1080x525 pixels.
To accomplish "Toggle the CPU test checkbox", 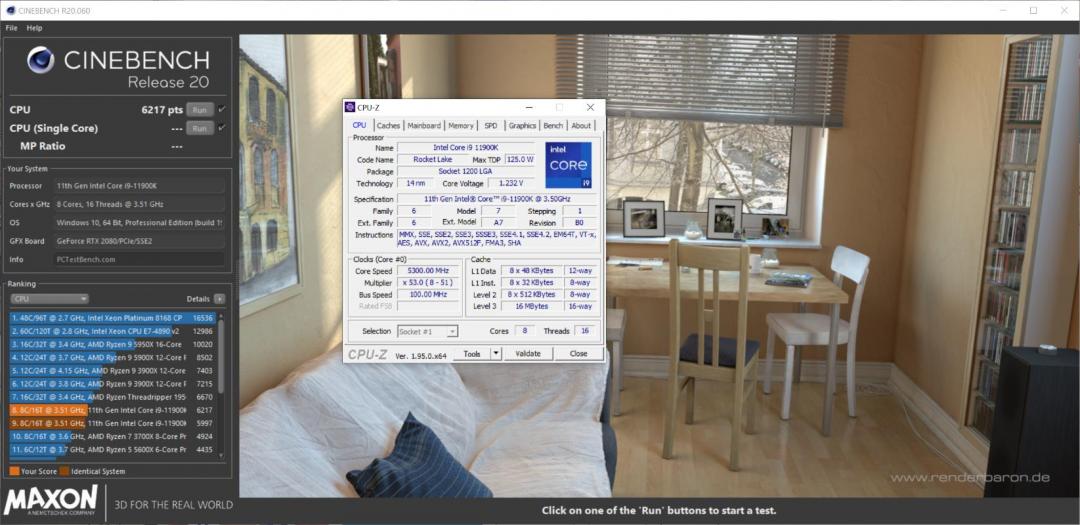I will tap(222, 109).
